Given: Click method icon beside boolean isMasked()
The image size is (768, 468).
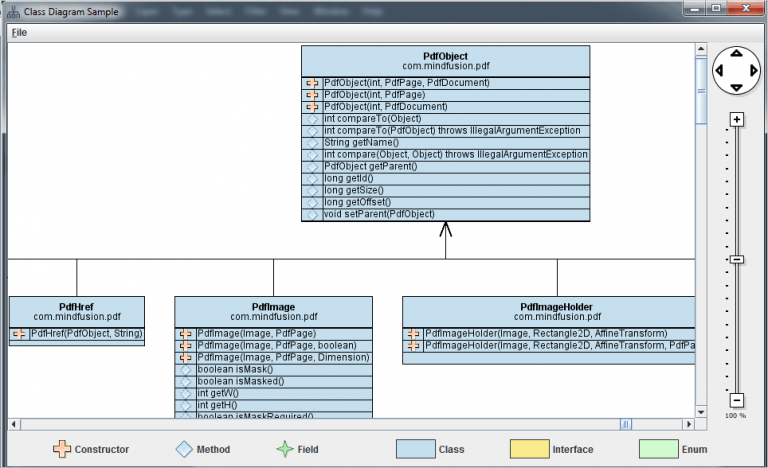Looking at the screenshot, I should [x=186, y=382].
